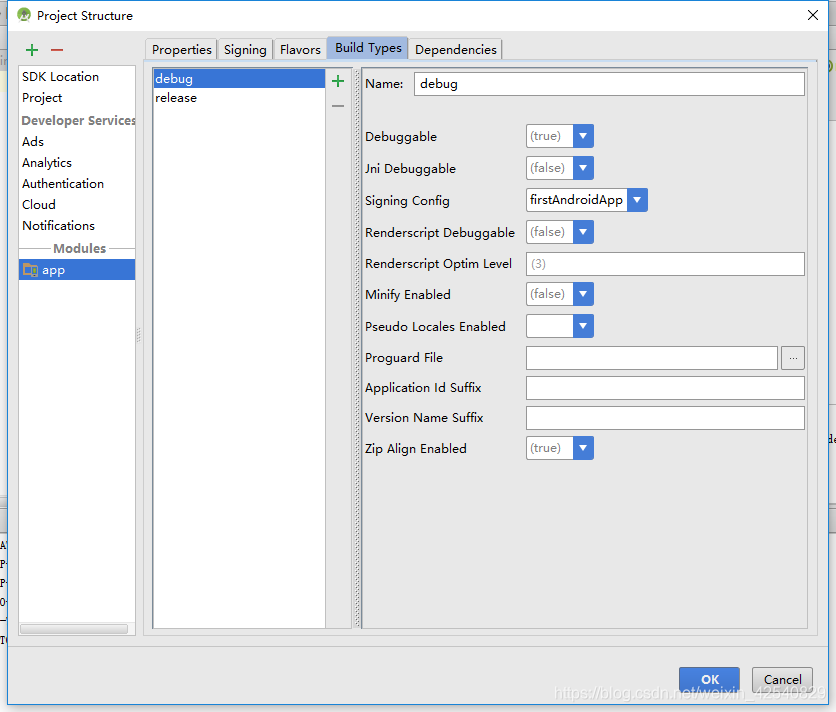Switch to the Signing tab

coord(245,50)
